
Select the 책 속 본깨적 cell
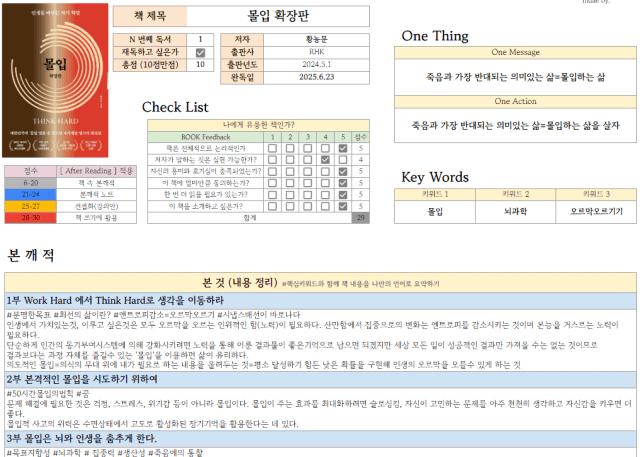click(x=96, y=183)
